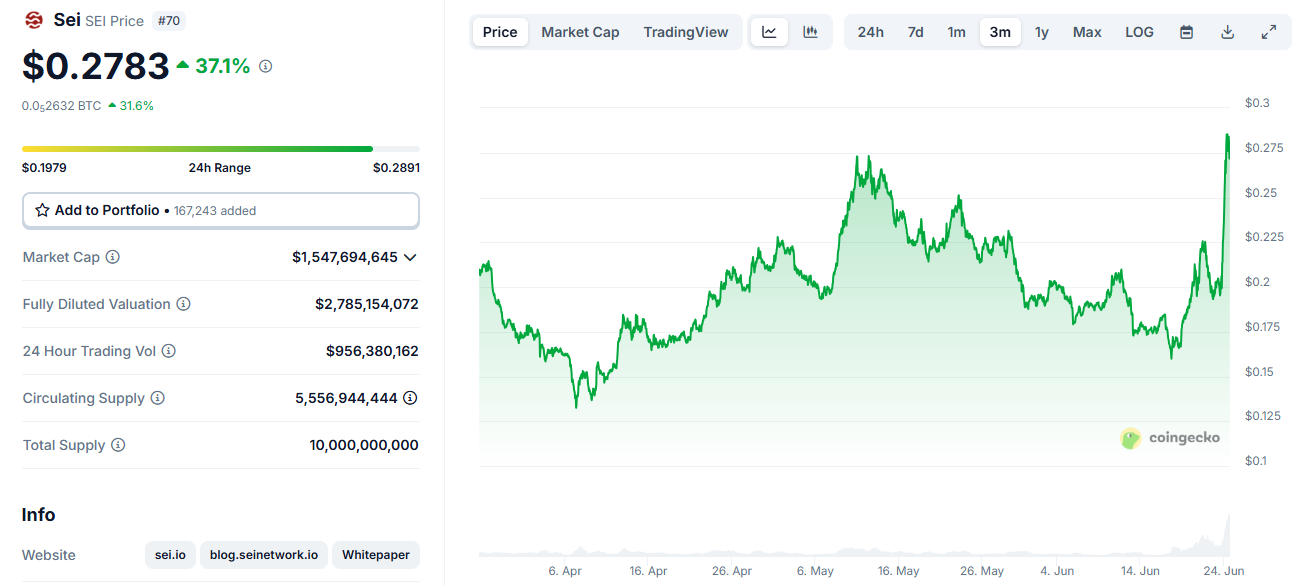
Task: Click the 24h Range progress bar
Action: [x=221, y=149]
